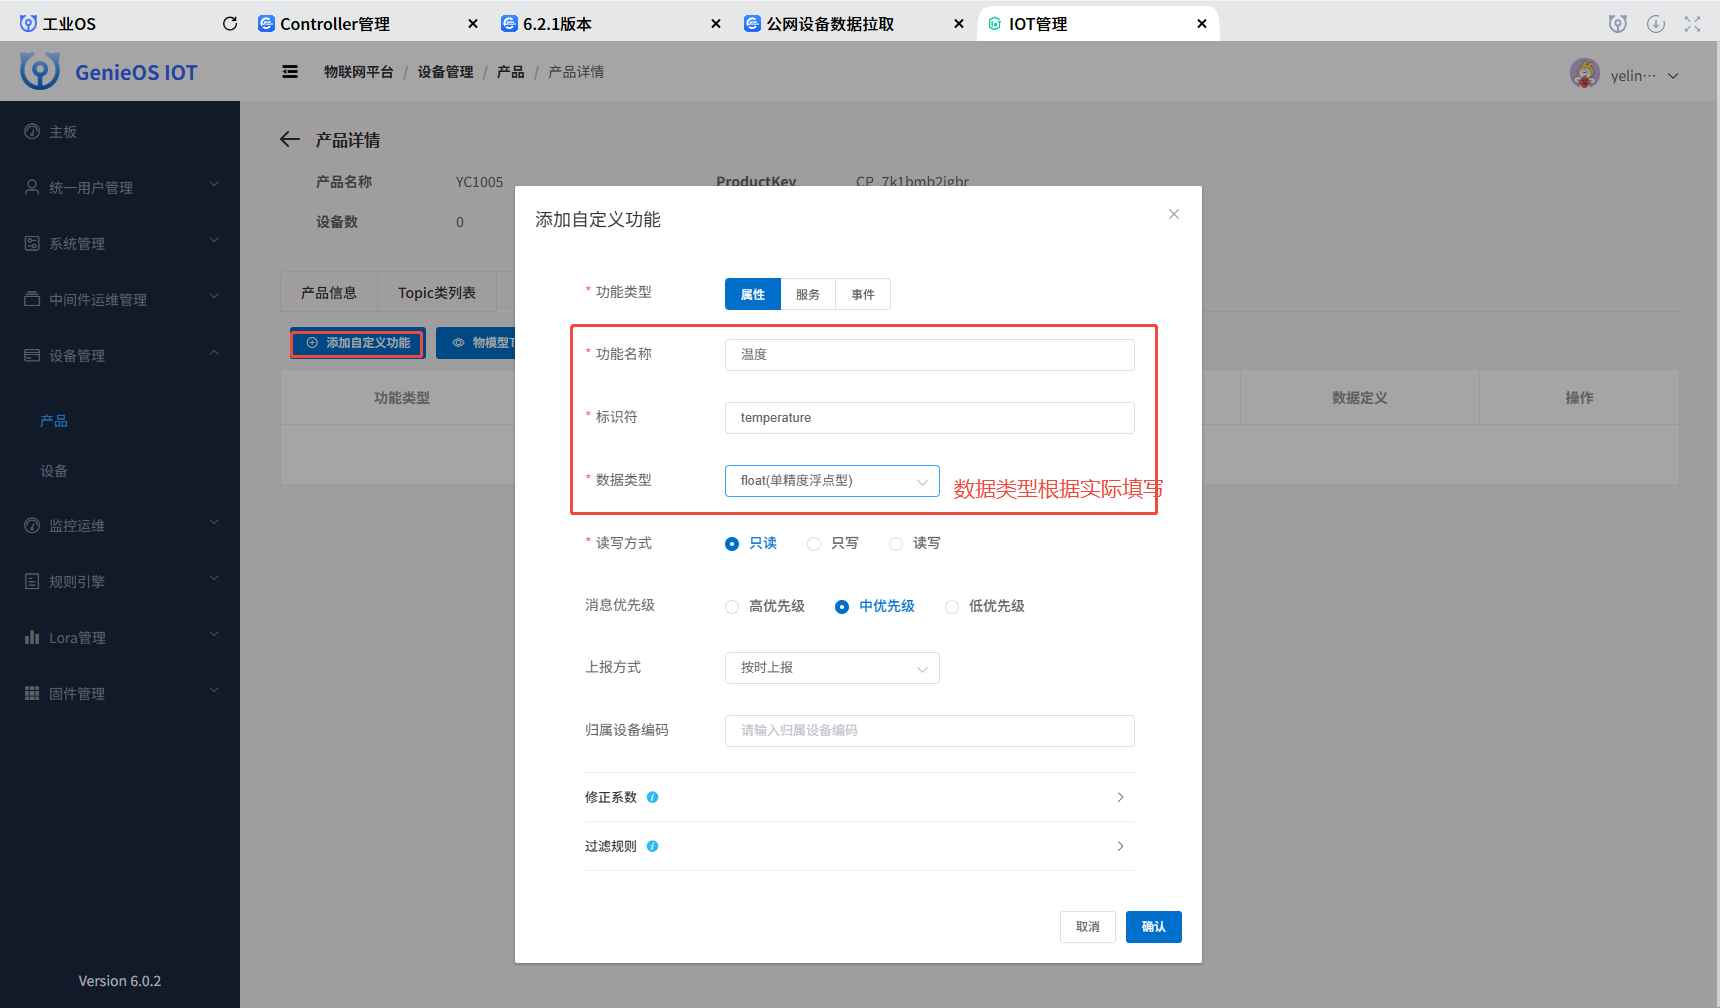
Task: Click the info icon beside 修正系数
Action: (652, 797)
